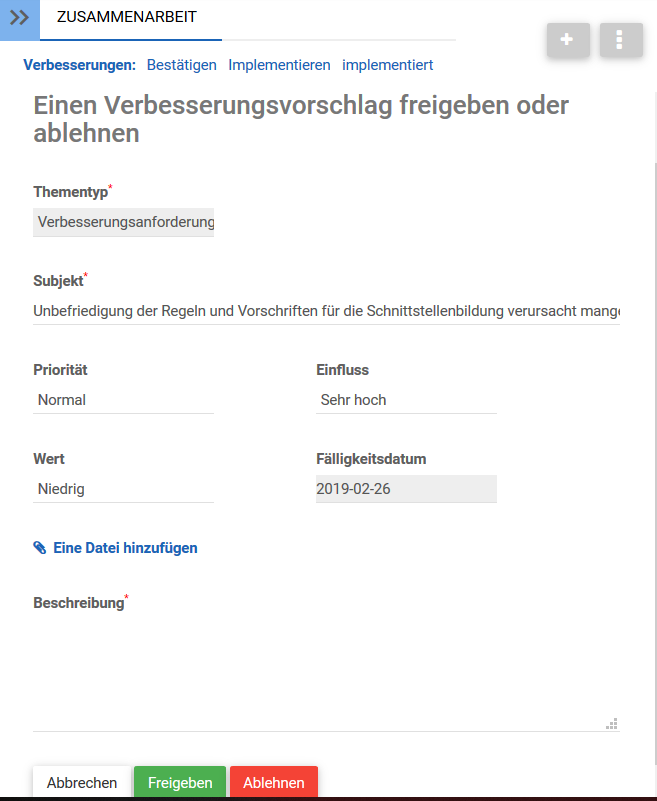Click the 'Verbesserungen:' heading label
This screenshot has height=801, width=657.
[x=79, y=65]
